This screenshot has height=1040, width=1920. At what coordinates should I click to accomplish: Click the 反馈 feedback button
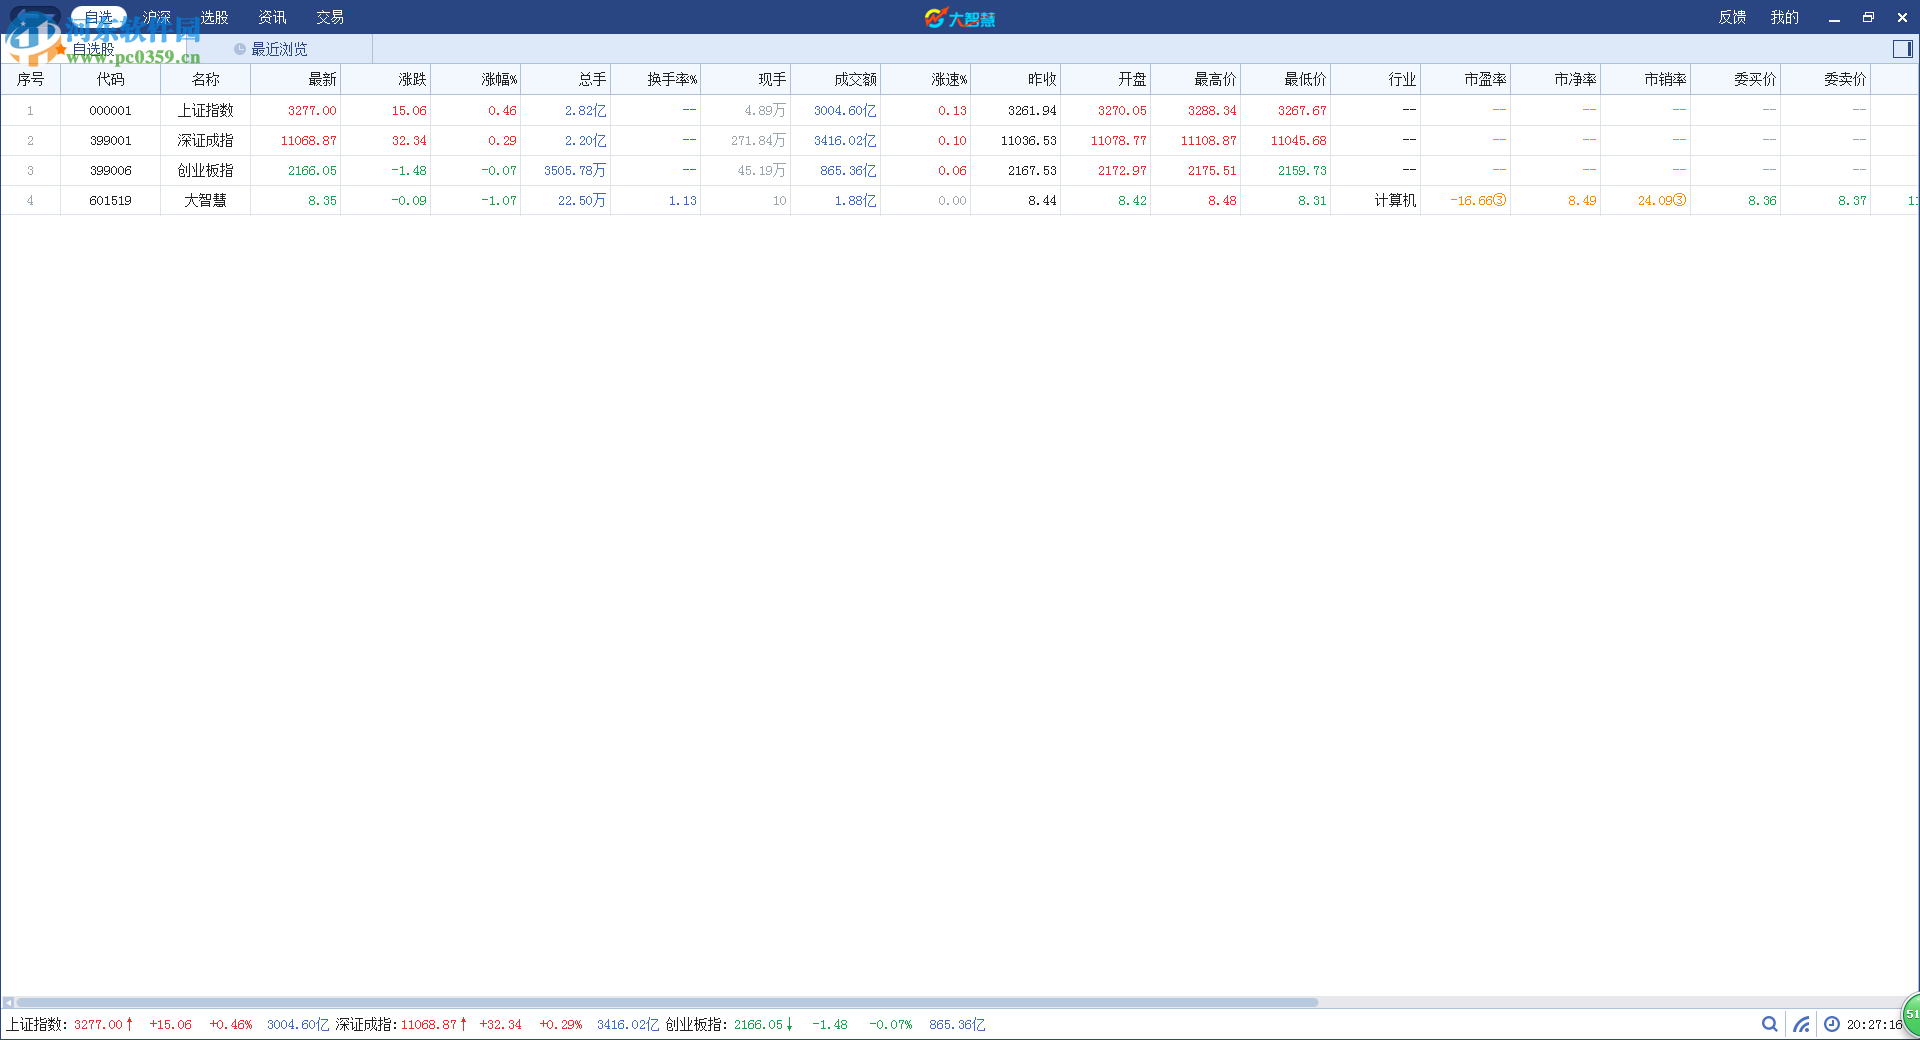[x=1732, y=17]
